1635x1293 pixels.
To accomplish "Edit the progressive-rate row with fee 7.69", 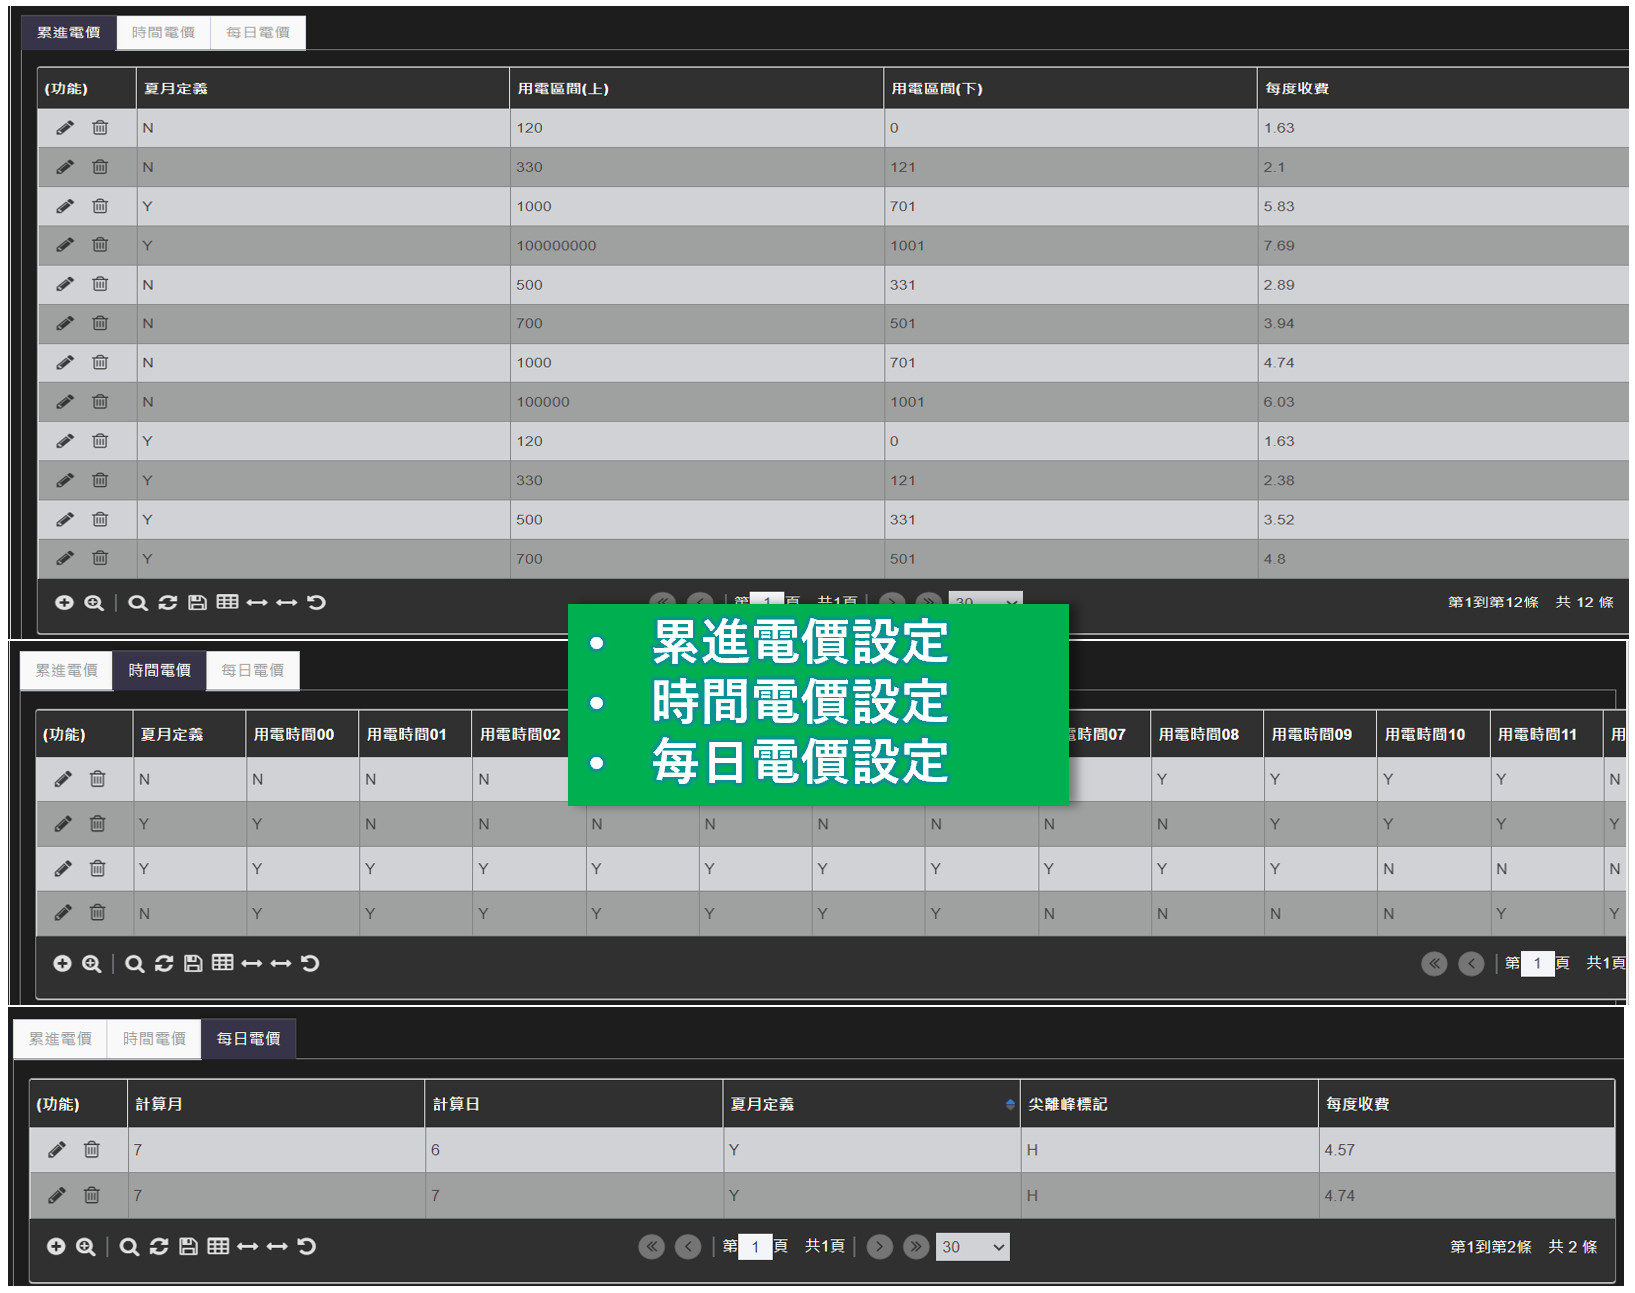I will pyautogui.click(x=65, y=245).
